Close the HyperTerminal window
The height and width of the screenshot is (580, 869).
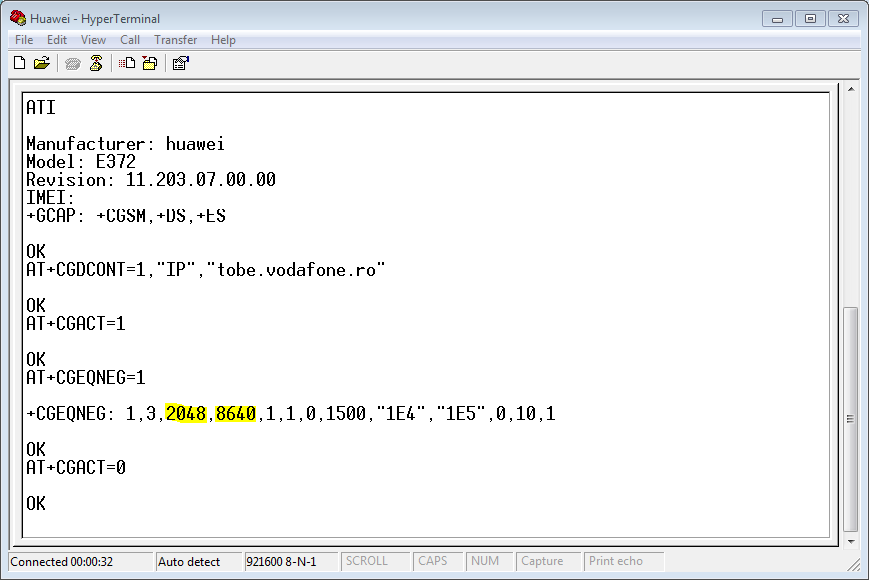click(x=843, y=19)
